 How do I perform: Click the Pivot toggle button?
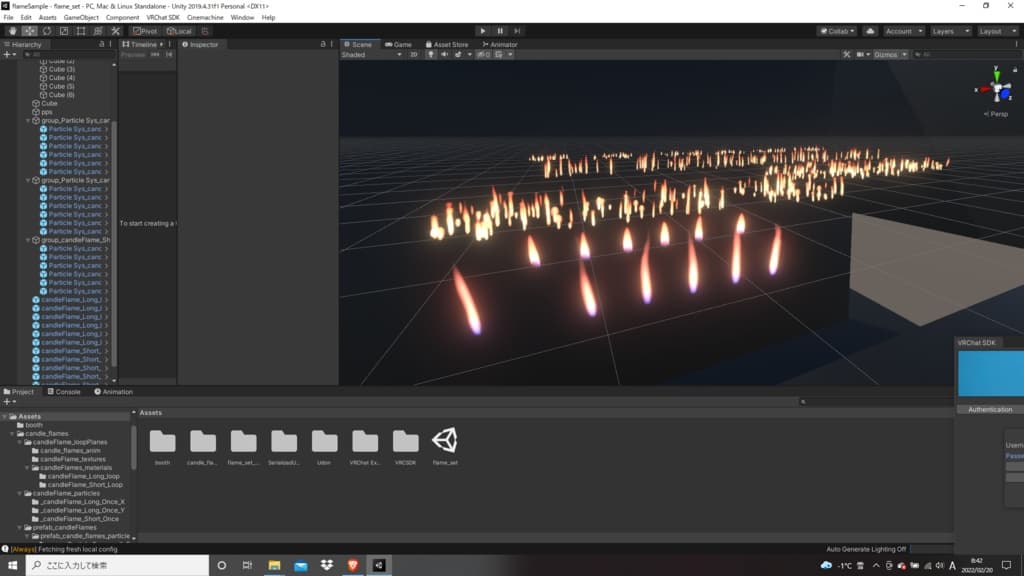pyautogui.click(x=144, y=31)
